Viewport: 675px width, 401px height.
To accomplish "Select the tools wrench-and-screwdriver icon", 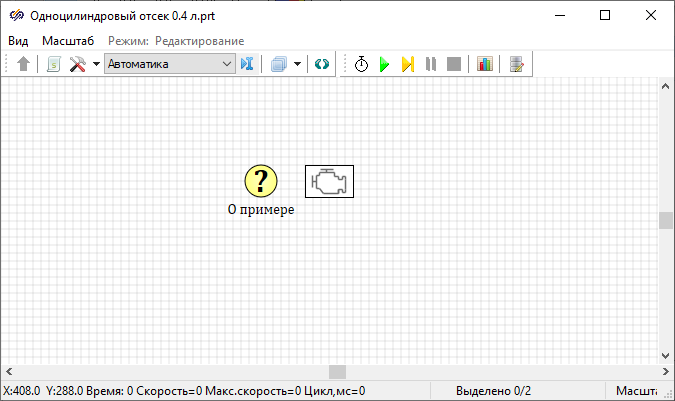I will 78,64.
